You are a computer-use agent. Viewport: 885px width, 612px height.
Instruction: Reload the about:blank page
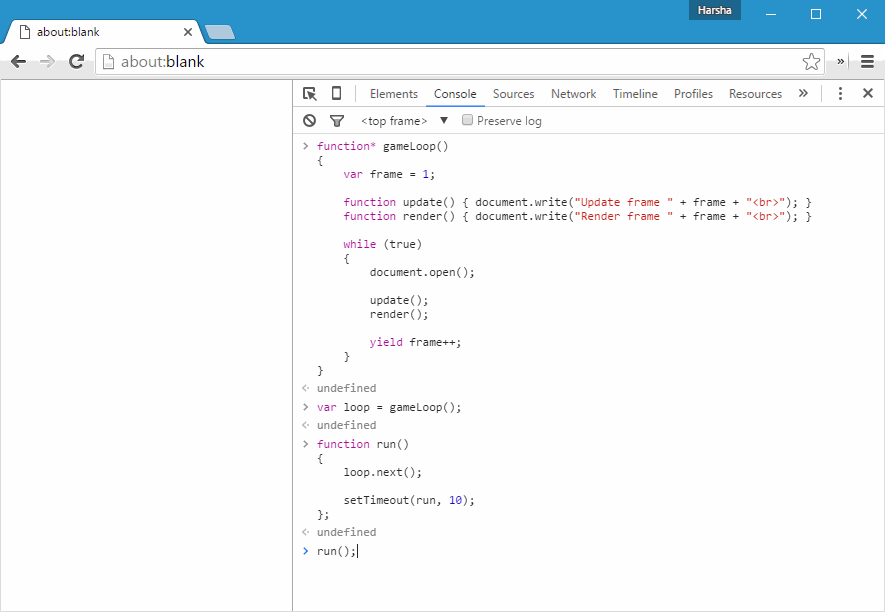(x=77, y=62)
